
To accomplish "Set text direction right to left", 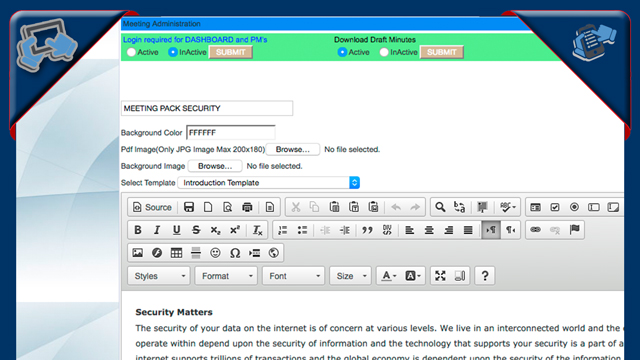I will click(510, 230).
